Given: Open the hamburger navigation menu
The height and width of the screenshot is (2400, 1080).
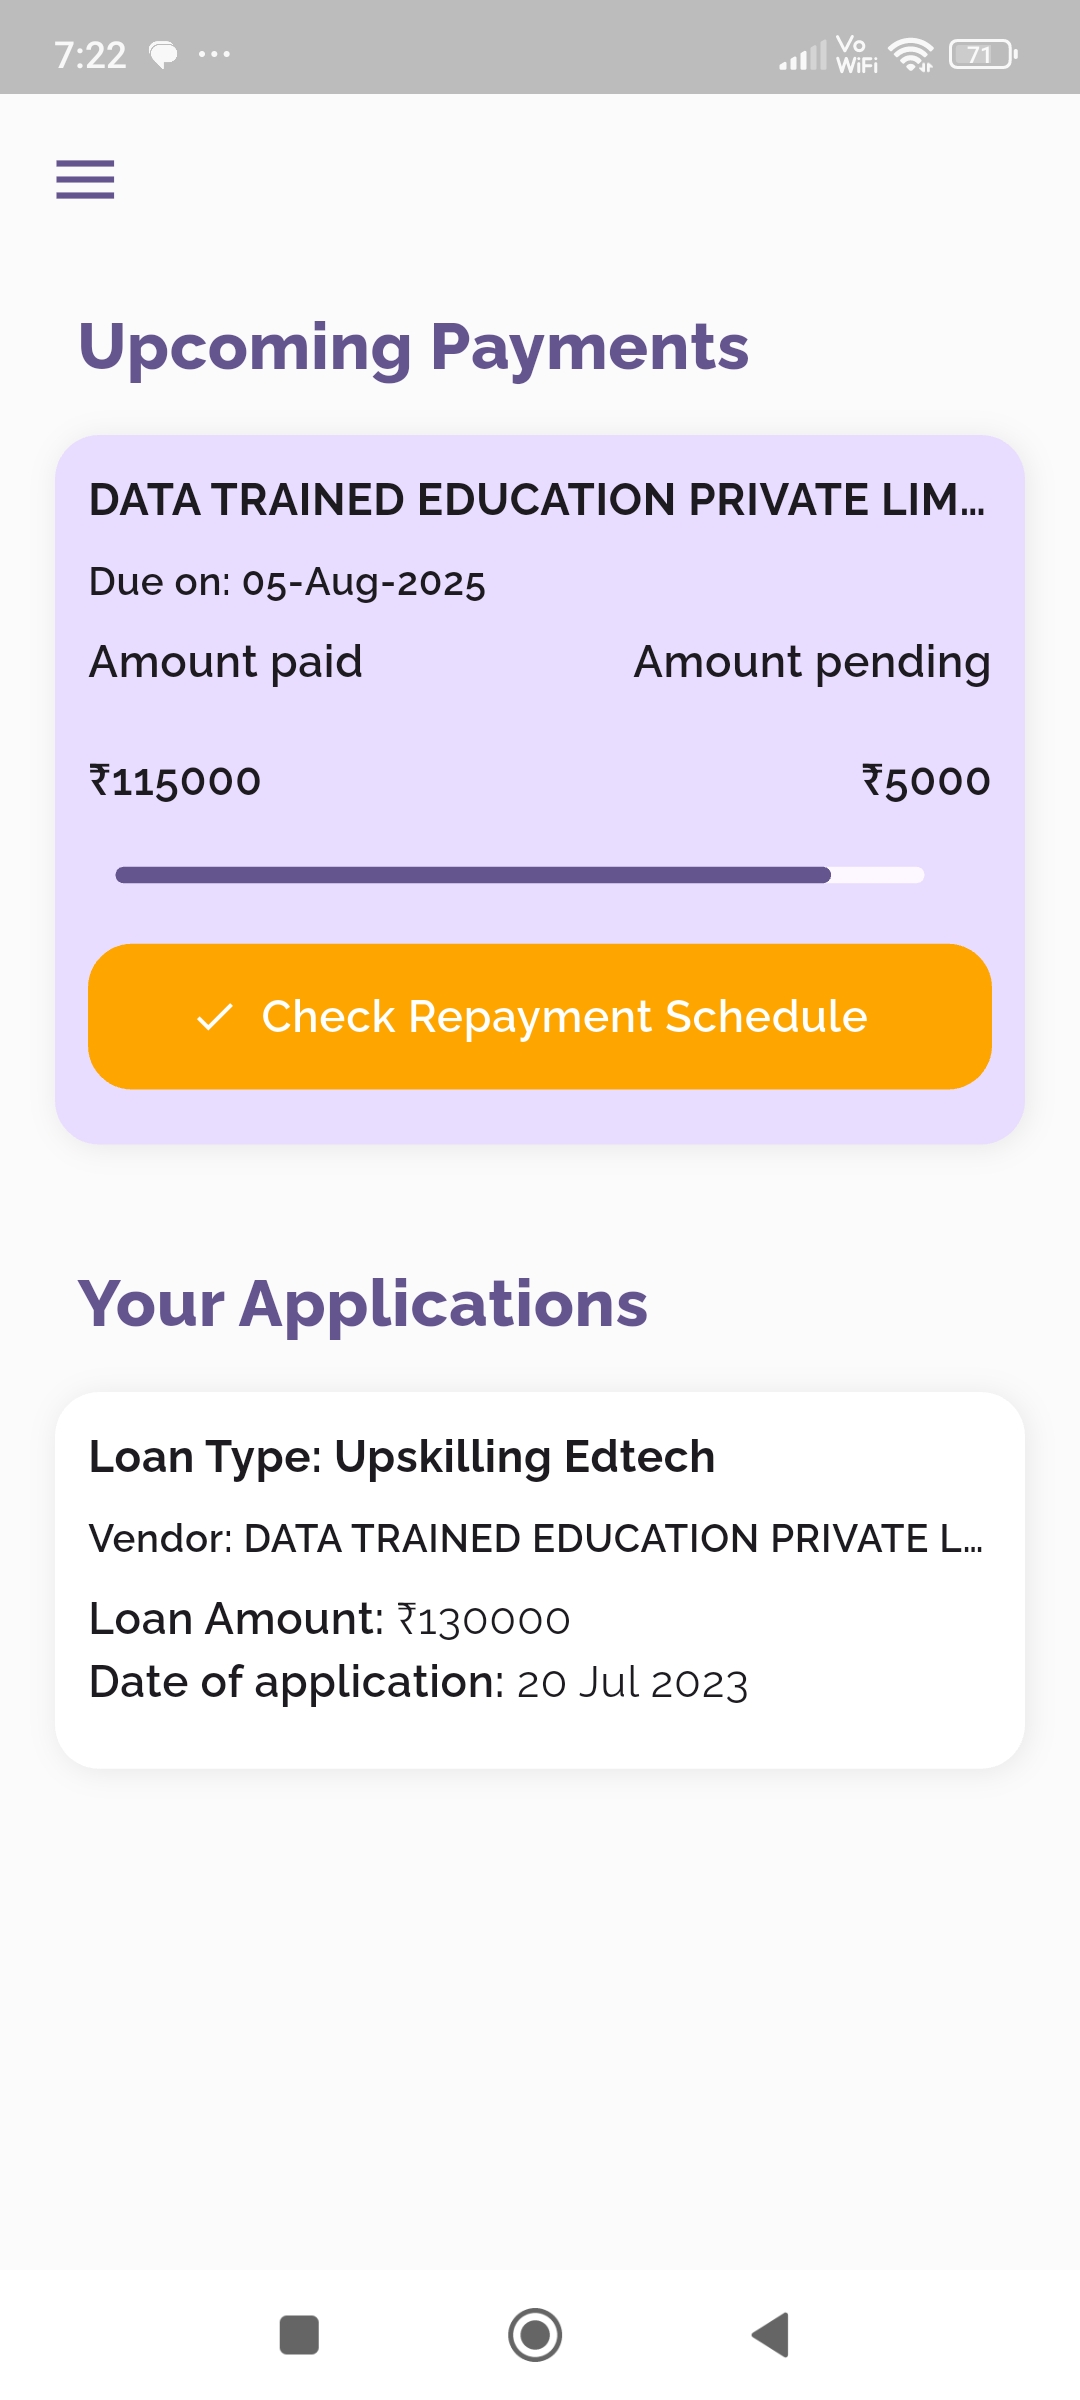Looking at the screenshot, I should 85,180.
